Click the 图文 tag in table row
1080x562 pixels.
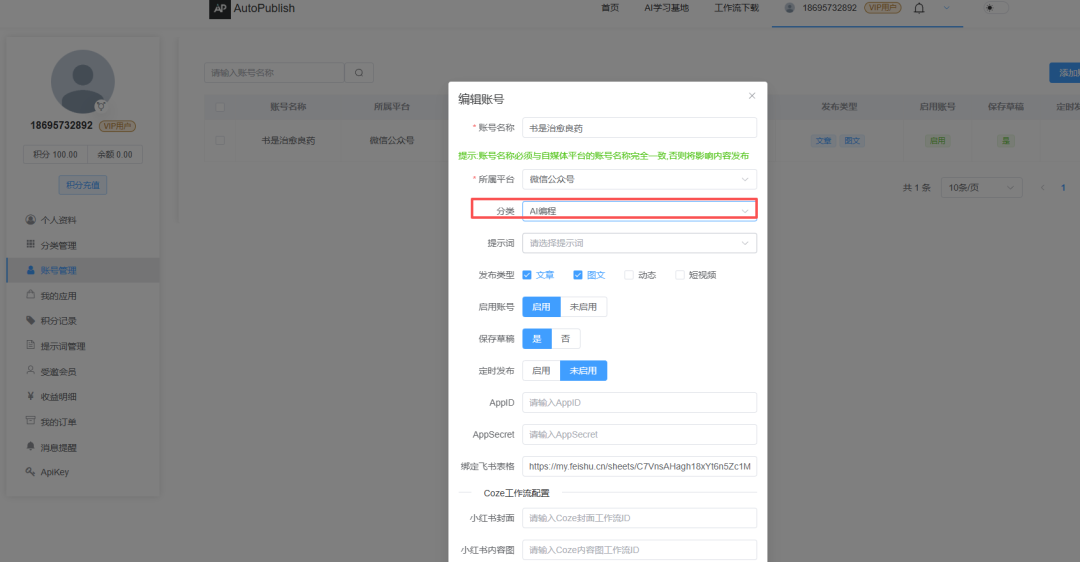click(852, 140)
